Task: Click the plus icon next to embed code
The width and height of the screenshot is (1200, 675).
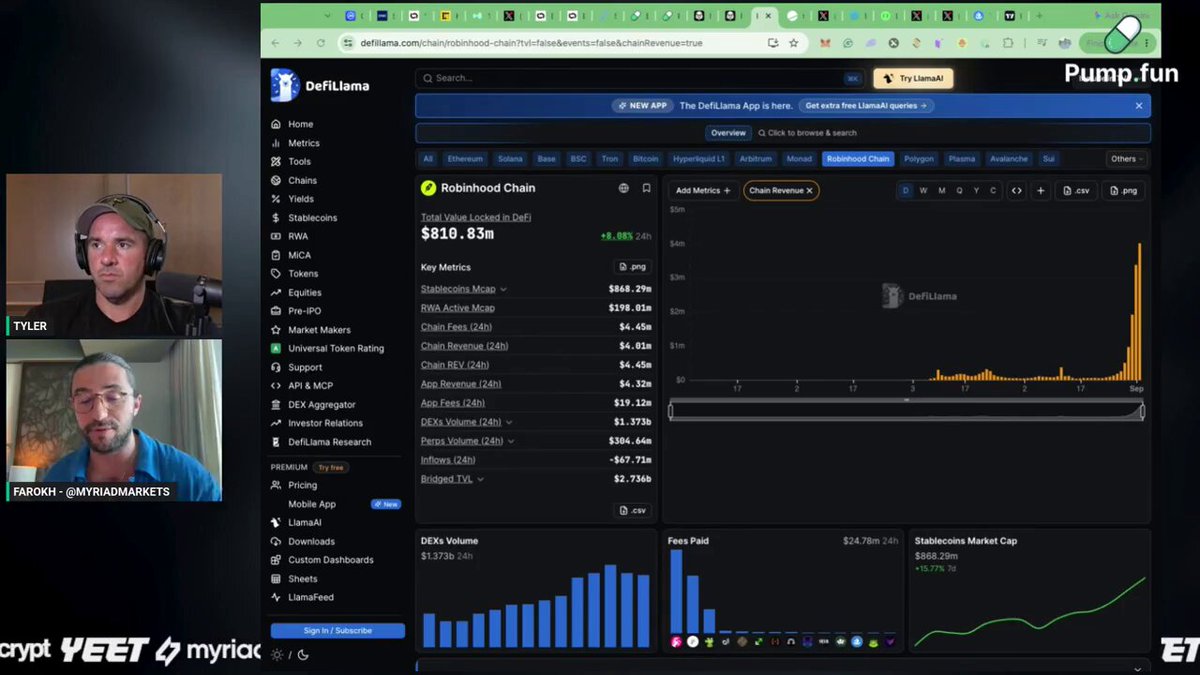Action: point(1041,190)
